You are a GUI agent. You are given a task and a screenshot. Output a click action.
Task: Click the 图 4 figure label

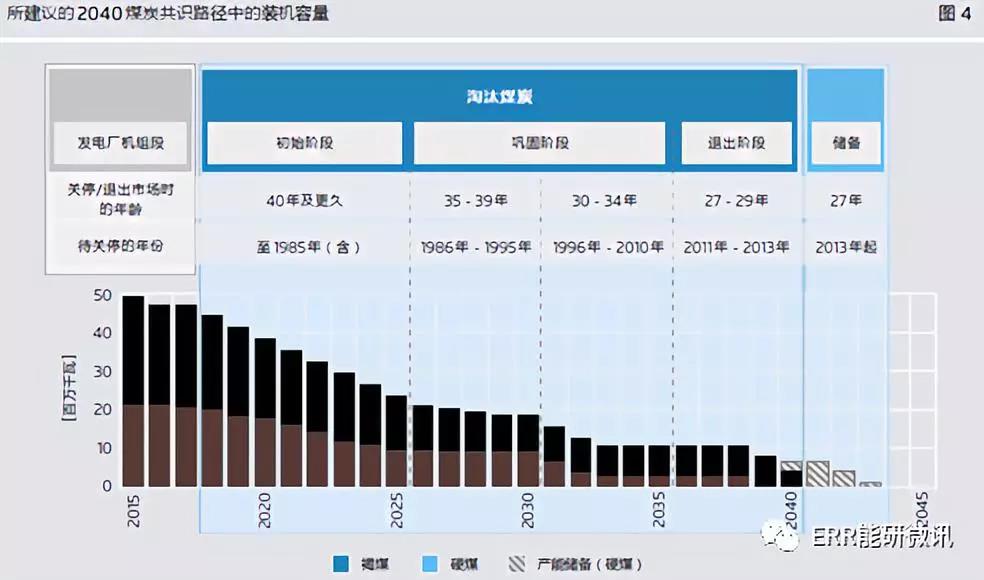click(x=955, y=13)
